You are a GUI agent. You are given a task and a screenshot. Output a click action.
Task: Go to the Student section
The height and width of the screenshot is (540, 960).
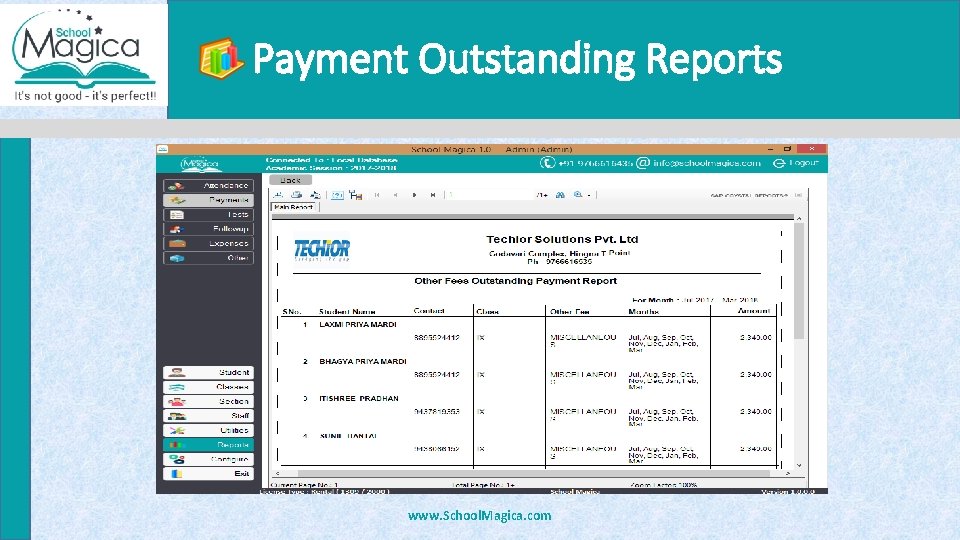[208, 372]
